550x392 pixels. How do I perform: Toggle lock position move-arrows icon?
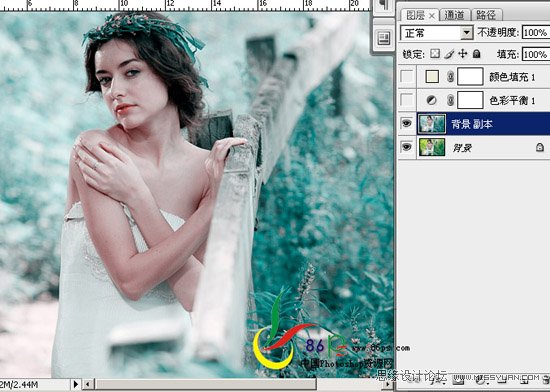463,54
